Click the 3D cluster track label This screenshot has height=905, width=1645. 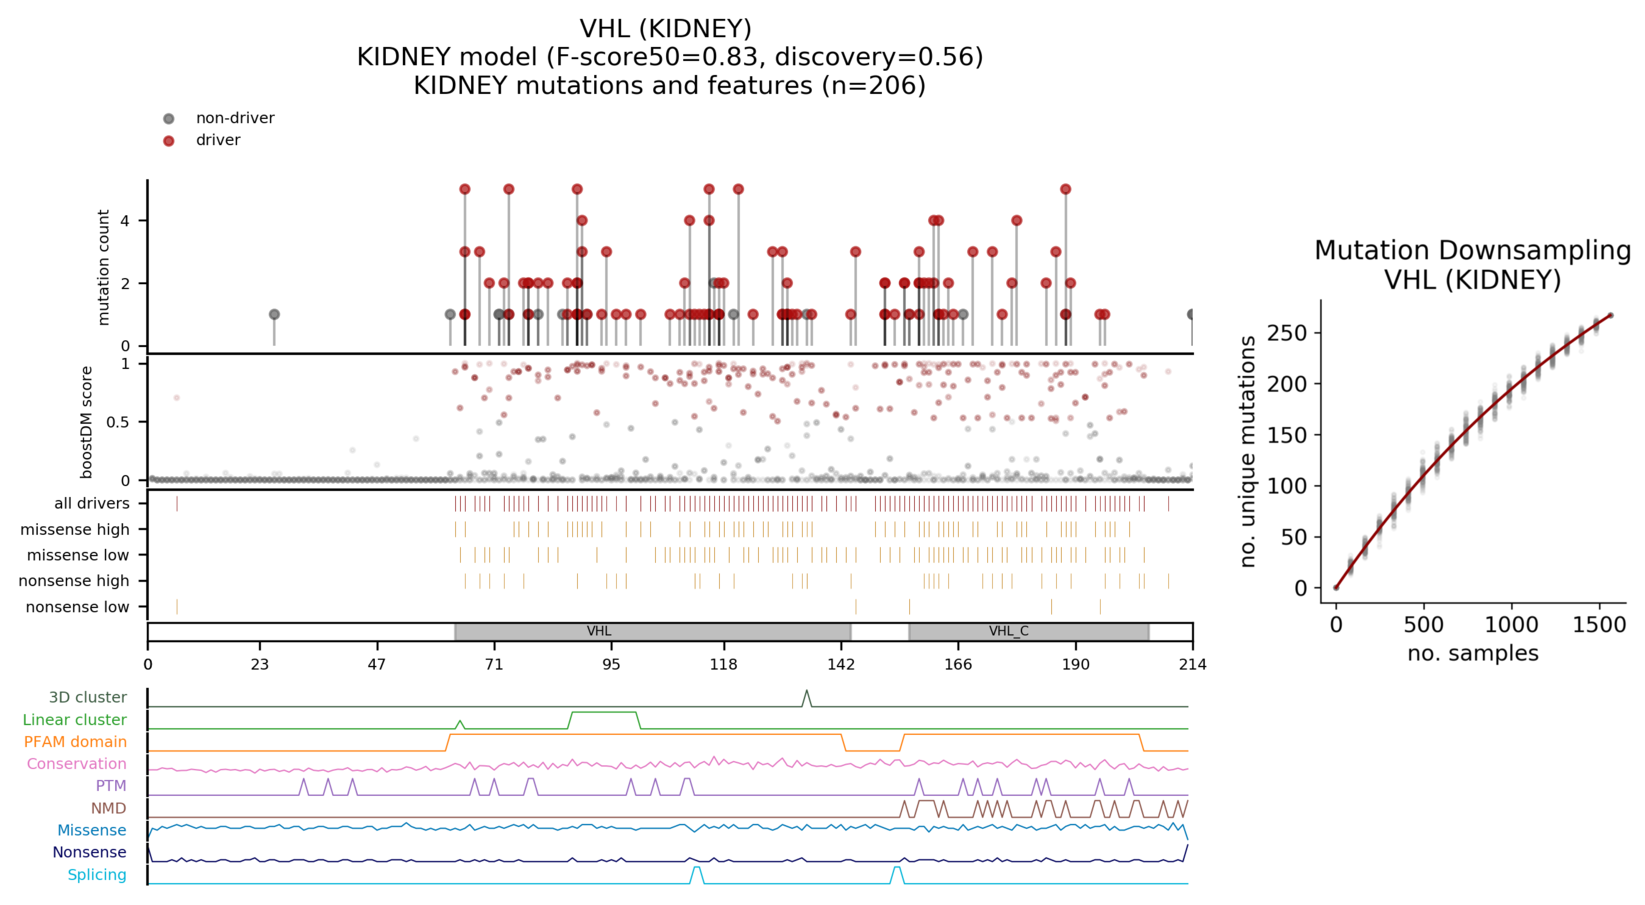coord(88,698)
